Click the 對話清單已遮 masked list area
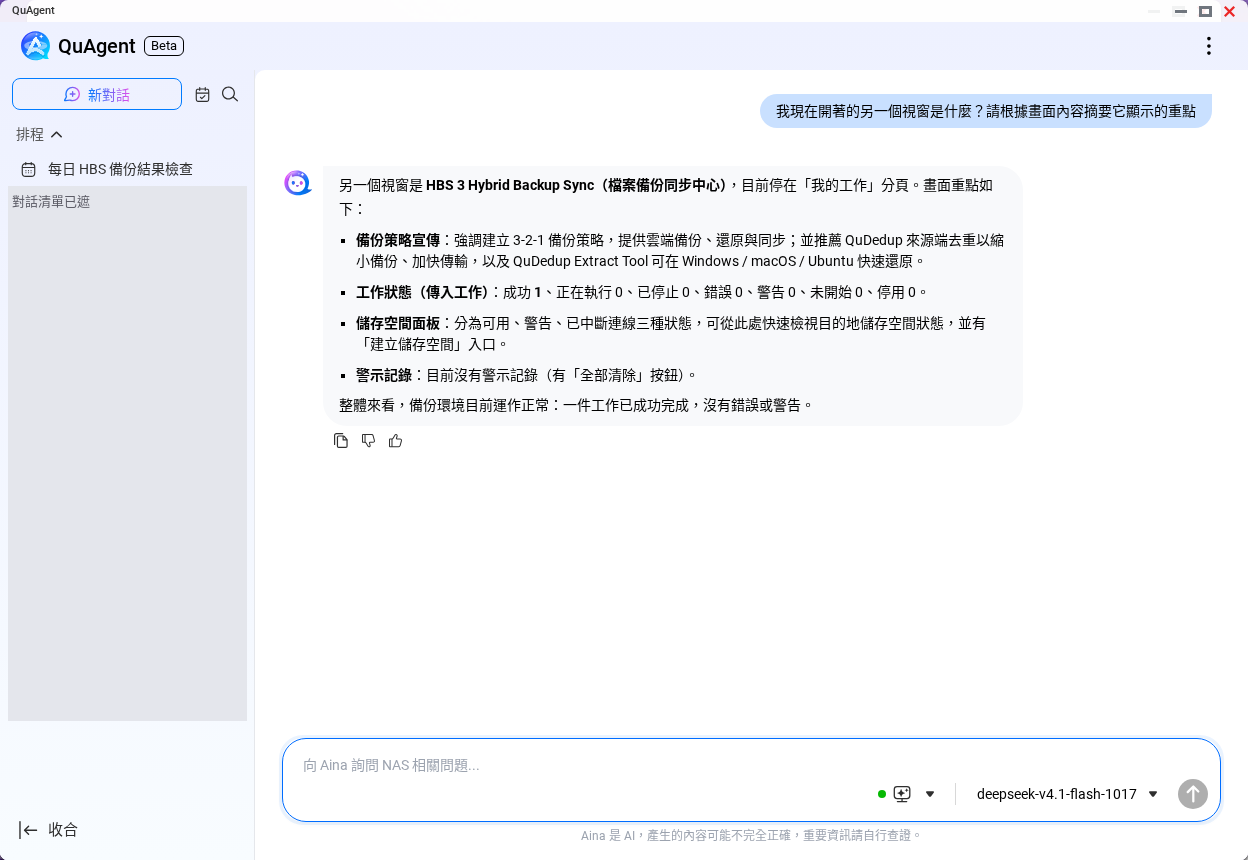This screenshot has height=860, width=1248. (127, 453)
